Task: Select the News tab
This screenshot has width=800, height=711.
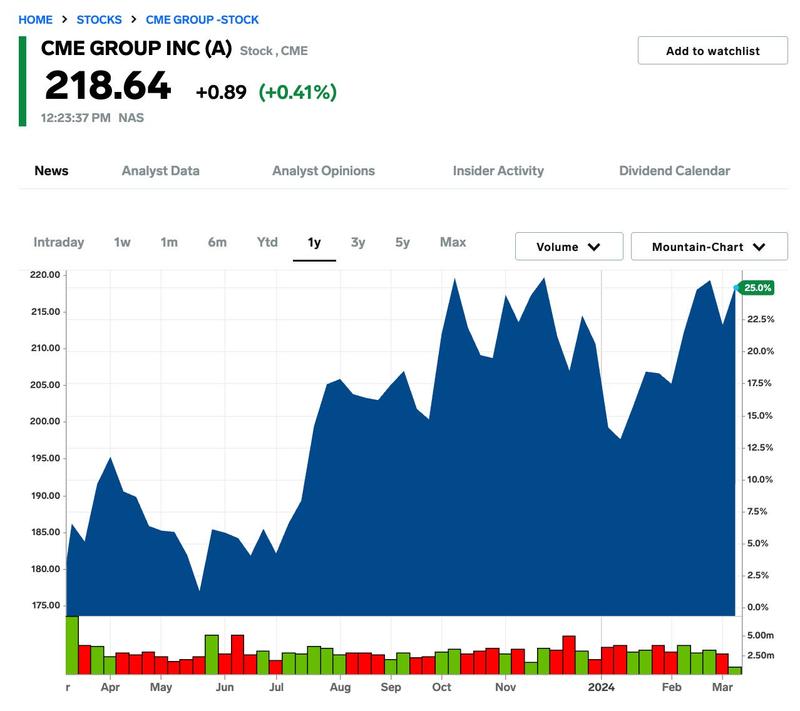Action: pyautogui.click(x=52, y=171)
